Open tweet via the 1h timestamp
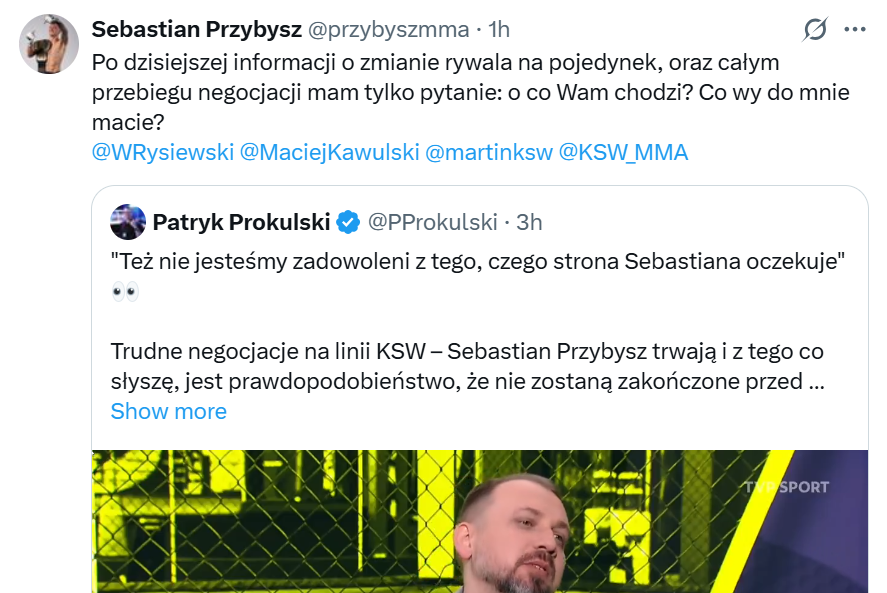 tap(498, 30)
